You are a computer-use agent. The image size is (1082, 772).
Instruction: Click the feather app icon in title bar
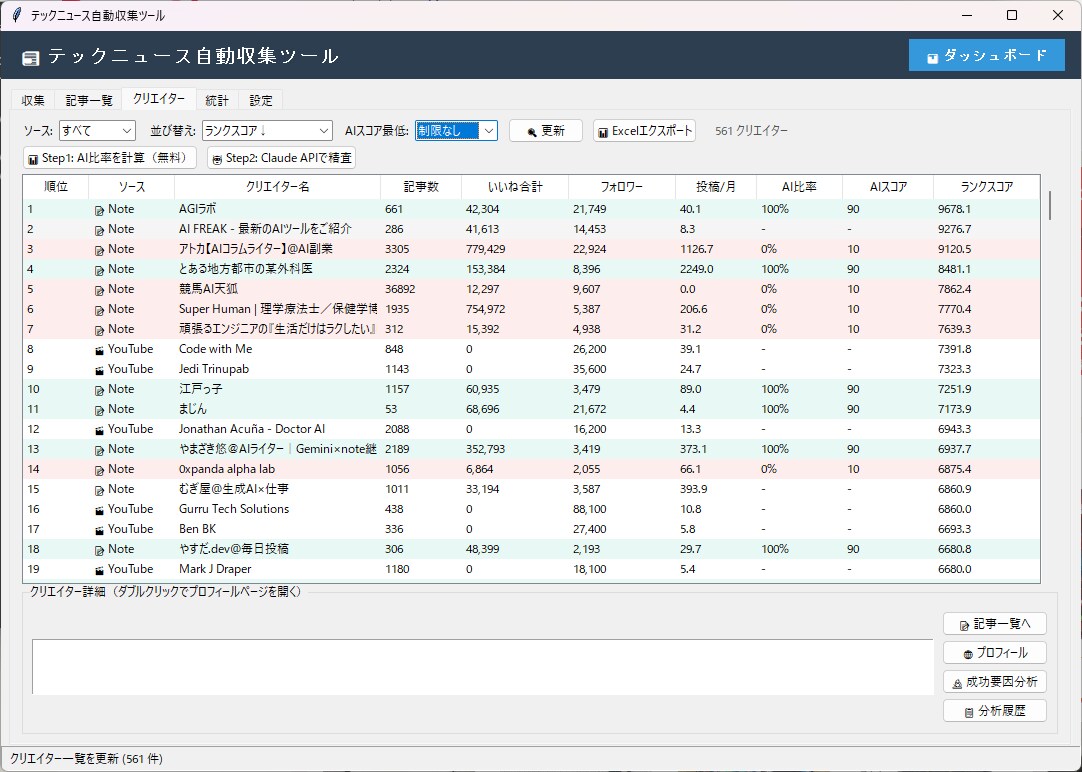pos(17,15)
